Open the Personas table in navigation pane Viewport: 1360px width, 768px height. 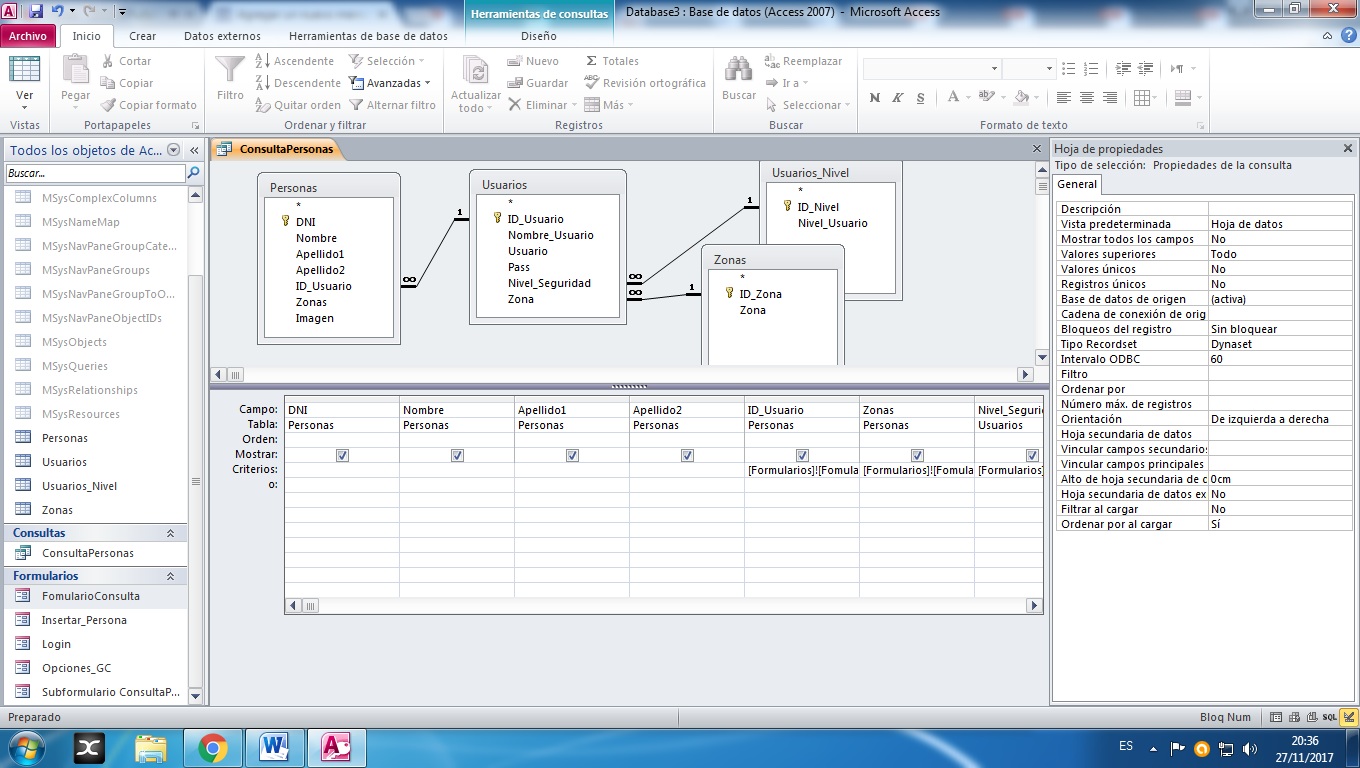65,438
